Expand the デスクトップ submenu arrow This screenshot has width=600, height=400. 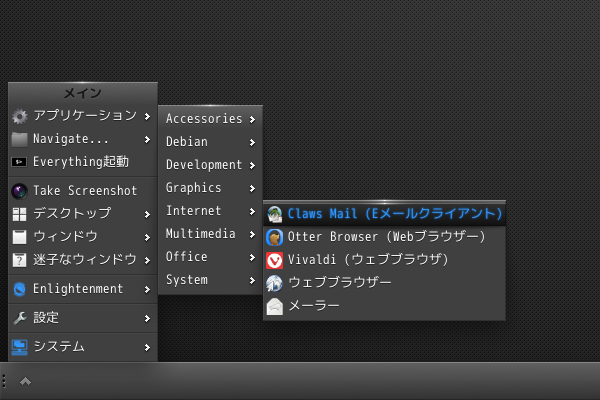pos(147,214)
